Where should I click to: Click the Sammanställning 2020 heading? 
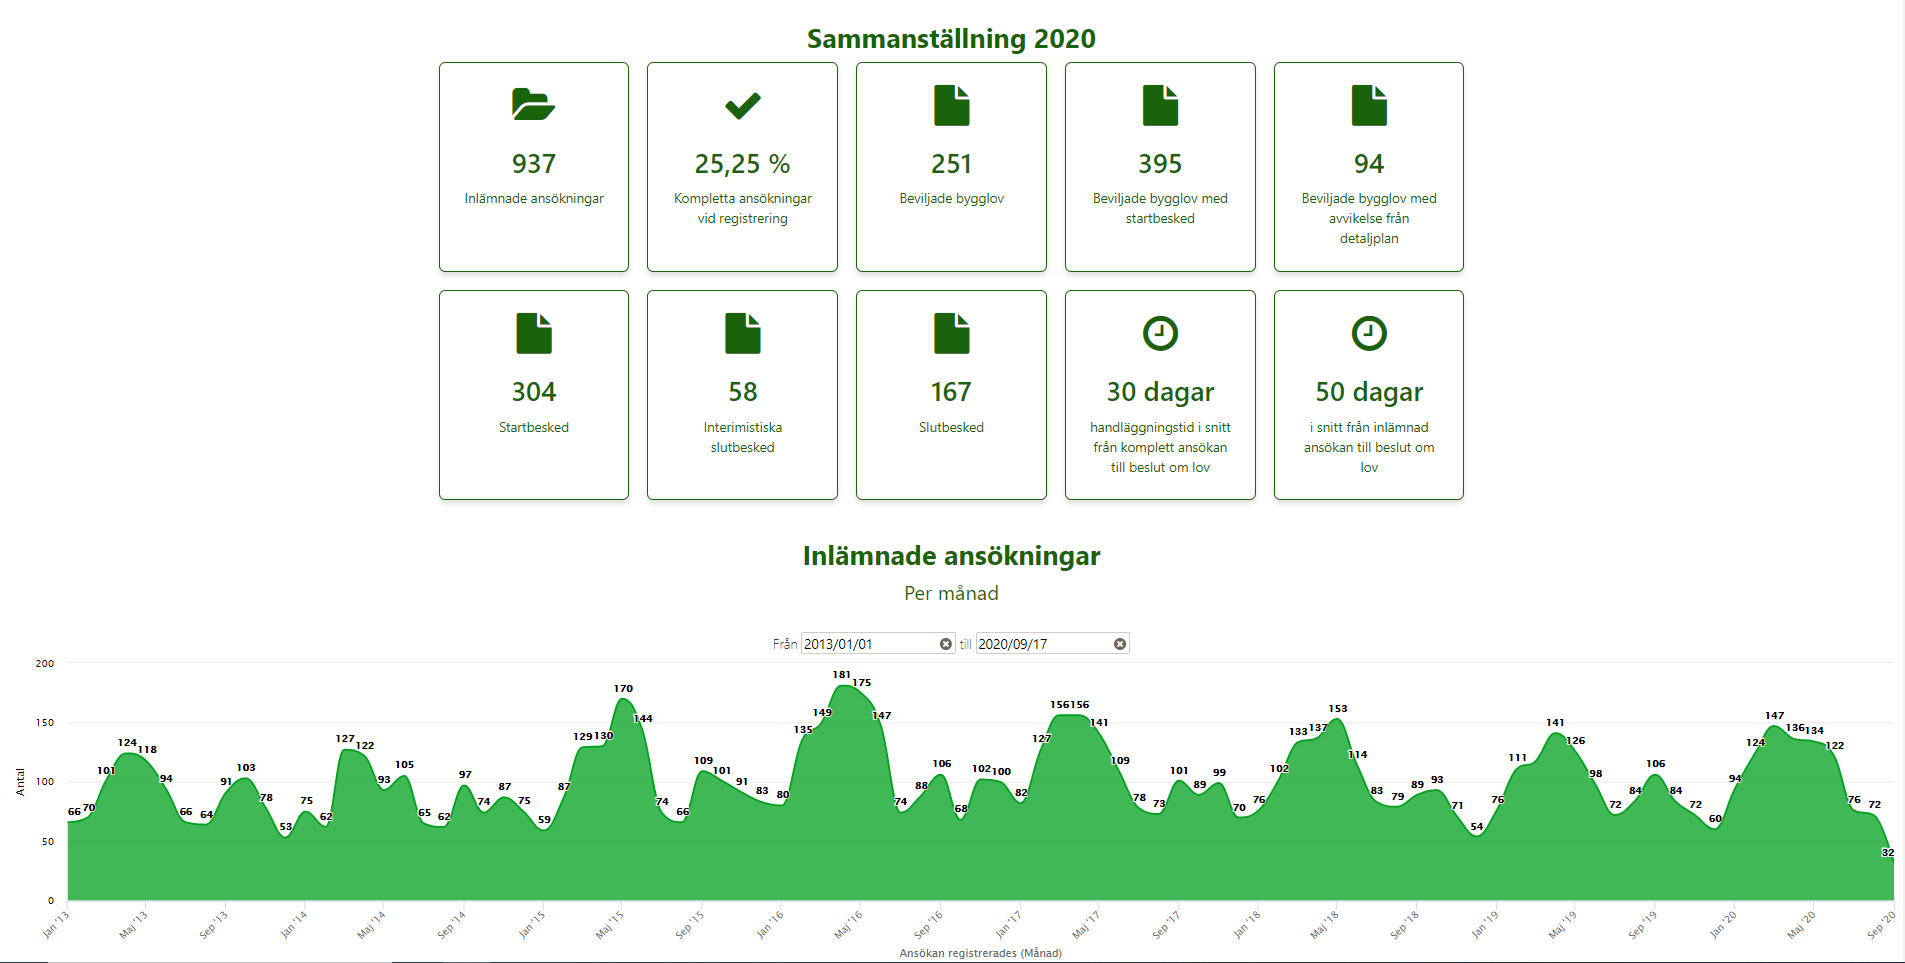[x=951, y=39]
